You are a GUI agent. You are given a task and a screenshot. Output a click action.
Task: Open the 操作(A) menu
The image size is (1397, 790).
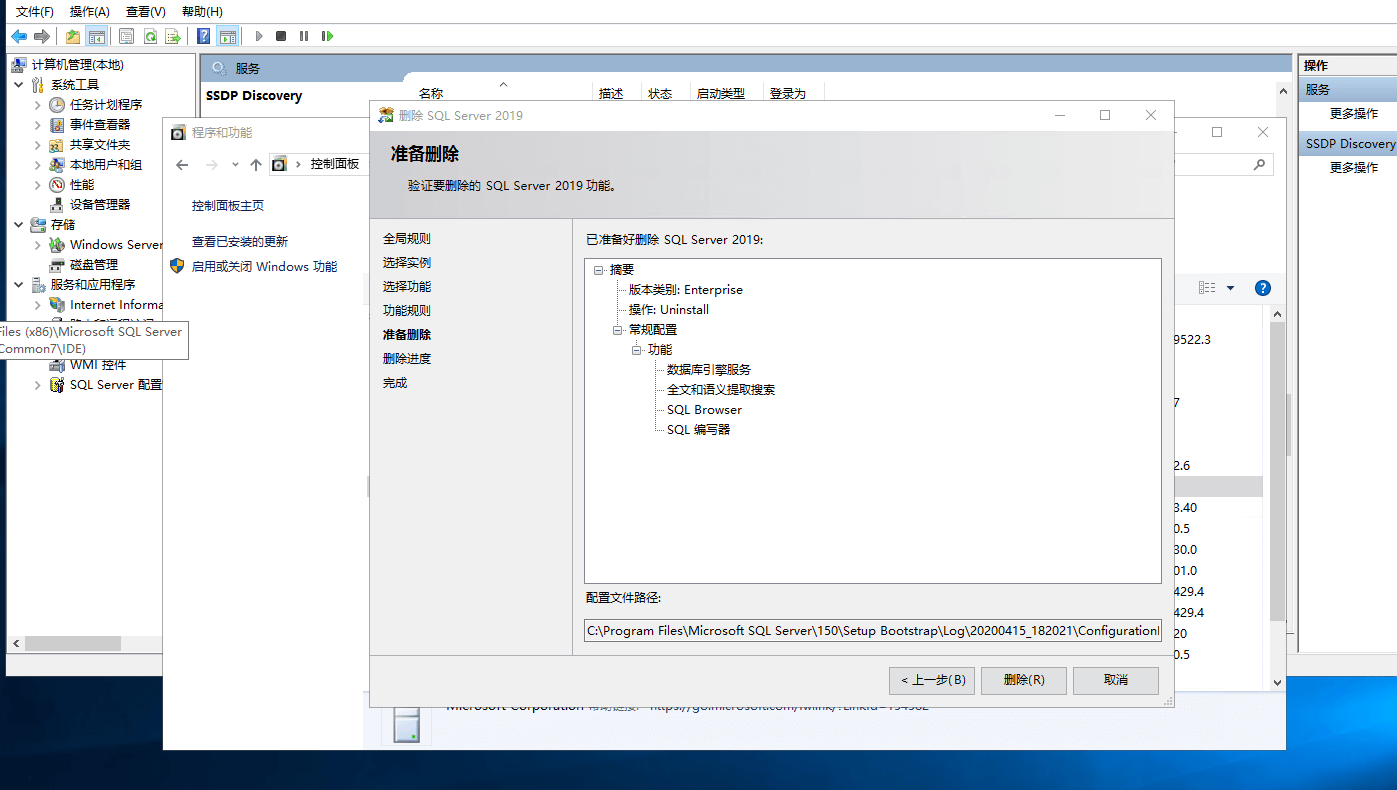coord(90,11)
